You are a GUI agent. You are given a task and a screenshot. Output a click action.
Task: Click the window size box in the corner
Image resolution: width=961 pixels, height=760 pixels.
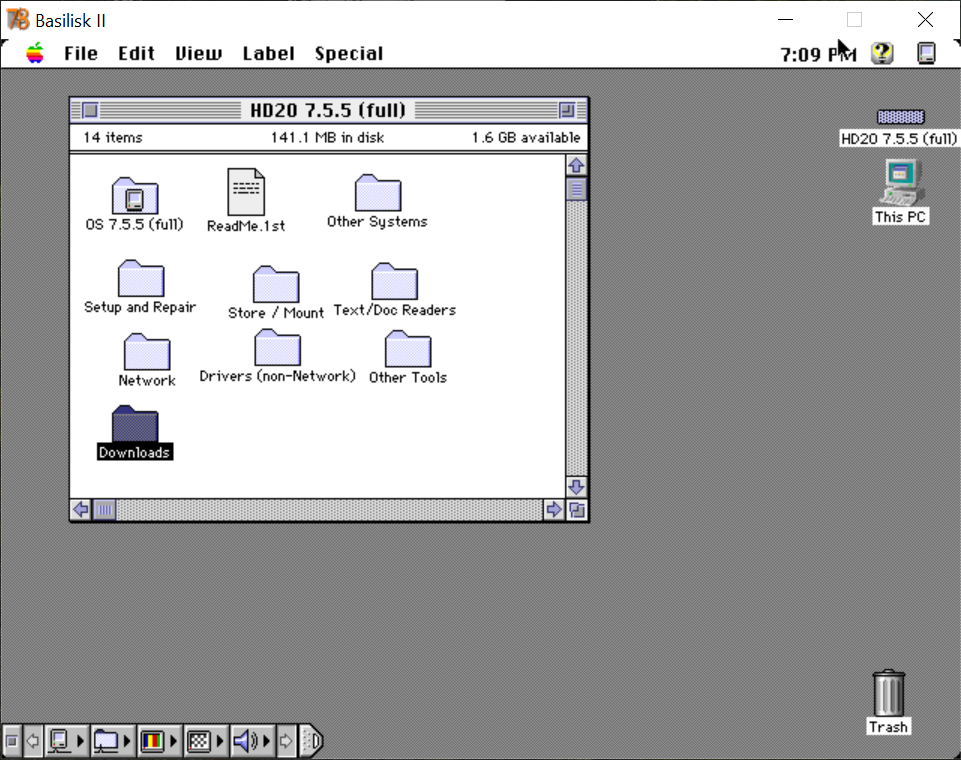577,509
